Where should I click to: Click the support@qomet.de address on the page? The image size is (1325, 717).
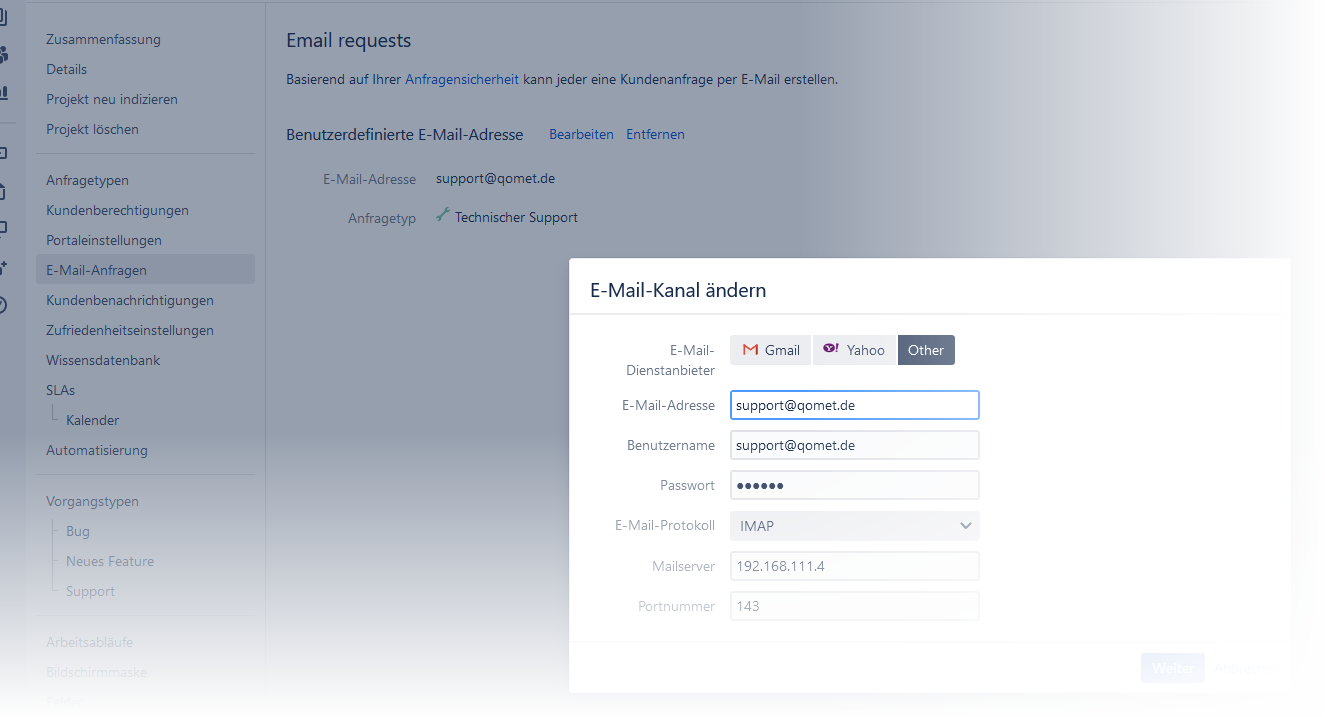pos(495,179)
